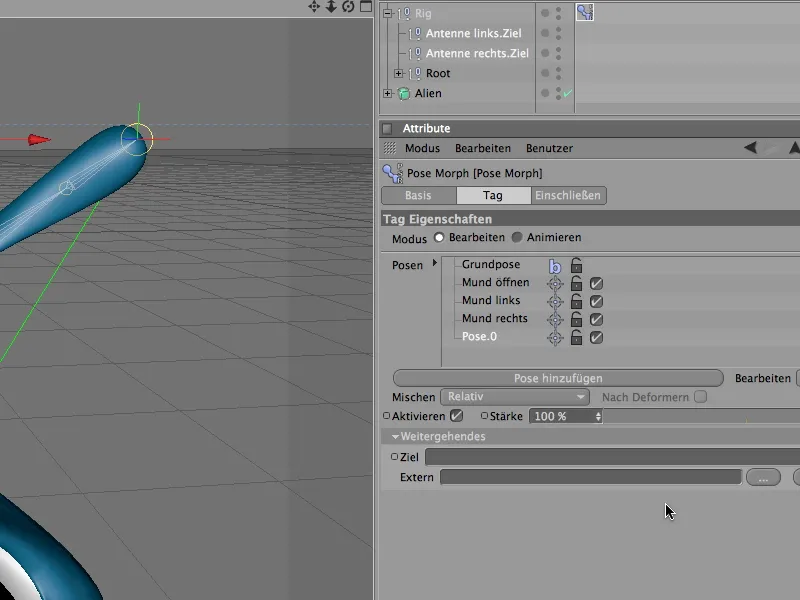800x600 pixels.
Task: Enable the checkbox beside Mund links
Action: click(x=596, y=301)
